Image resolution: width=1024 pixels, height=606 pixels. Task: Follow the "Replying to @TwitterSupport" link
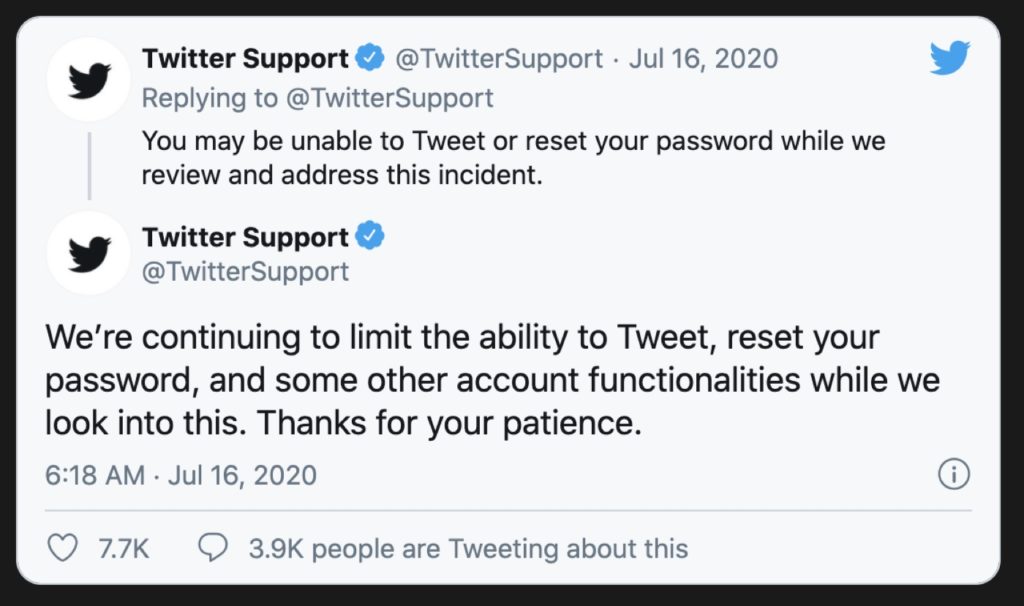pos(317,97)
